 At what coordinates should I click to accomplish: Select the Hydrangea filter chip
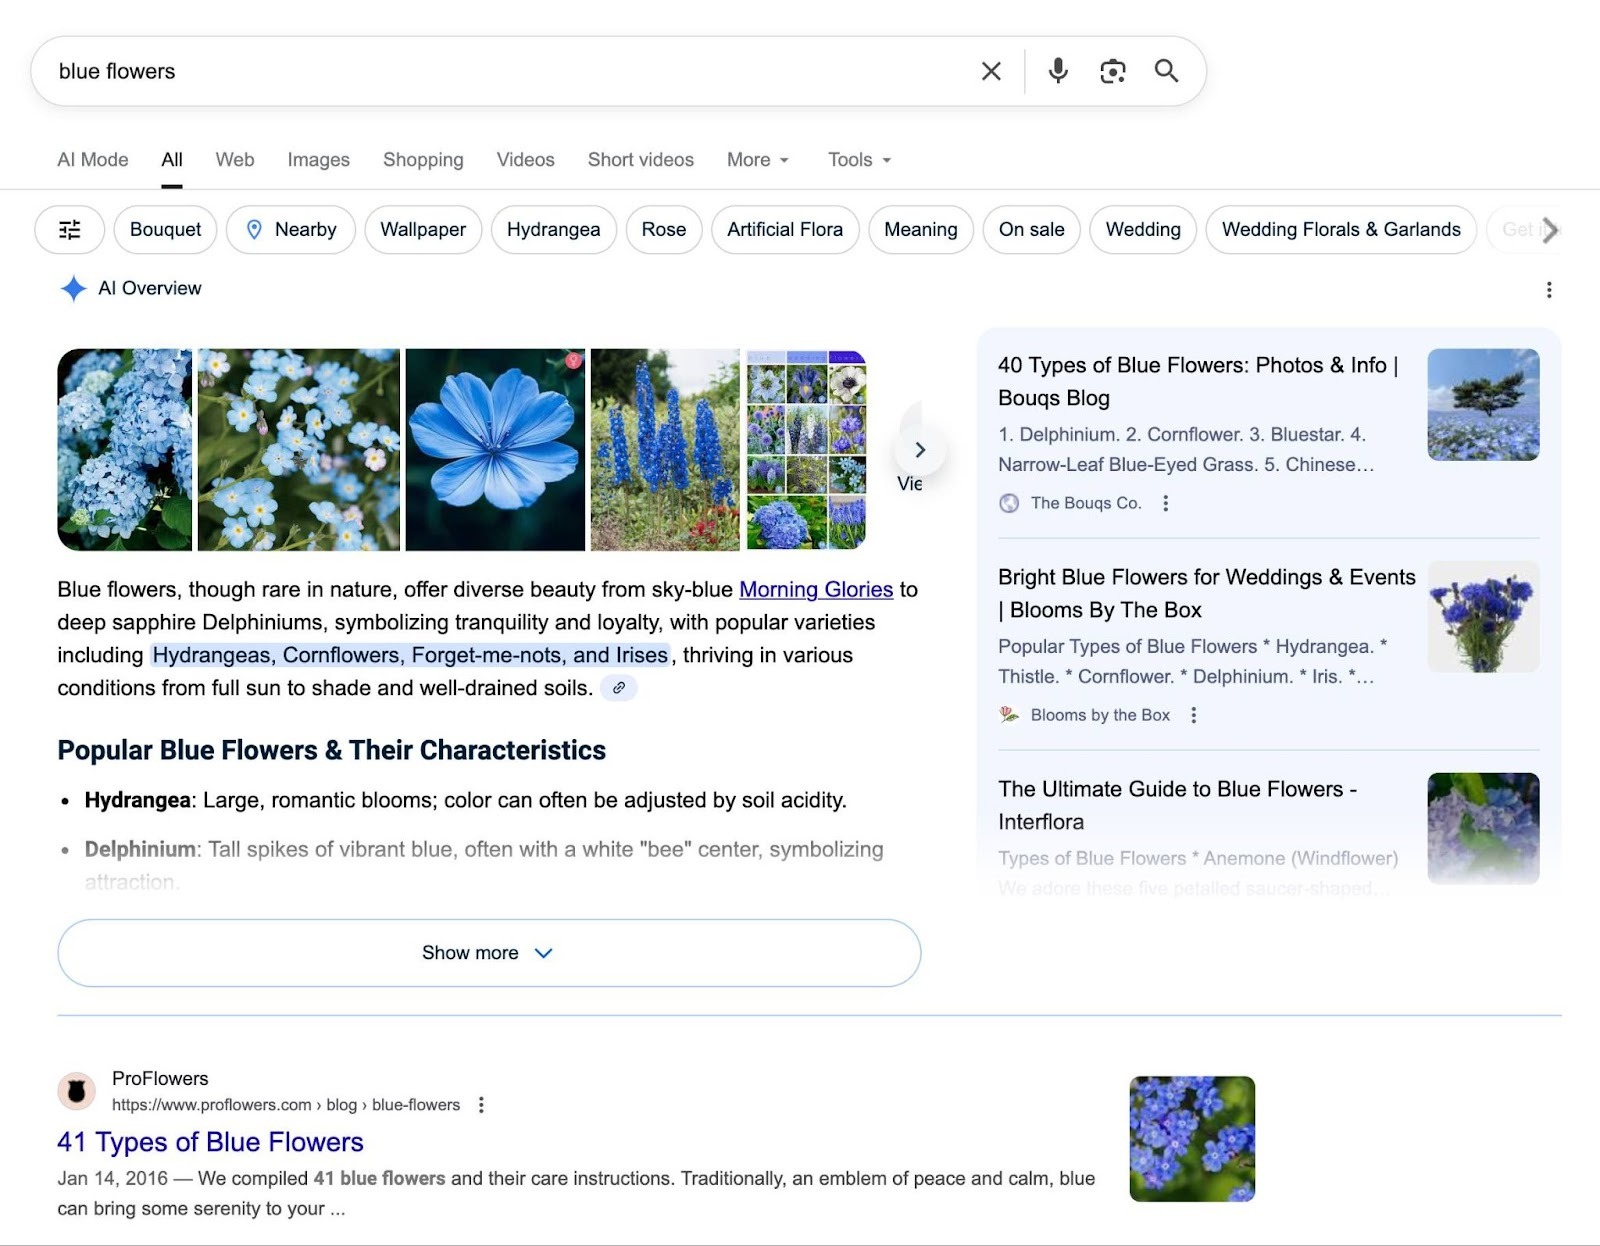[x=553, y=230]
